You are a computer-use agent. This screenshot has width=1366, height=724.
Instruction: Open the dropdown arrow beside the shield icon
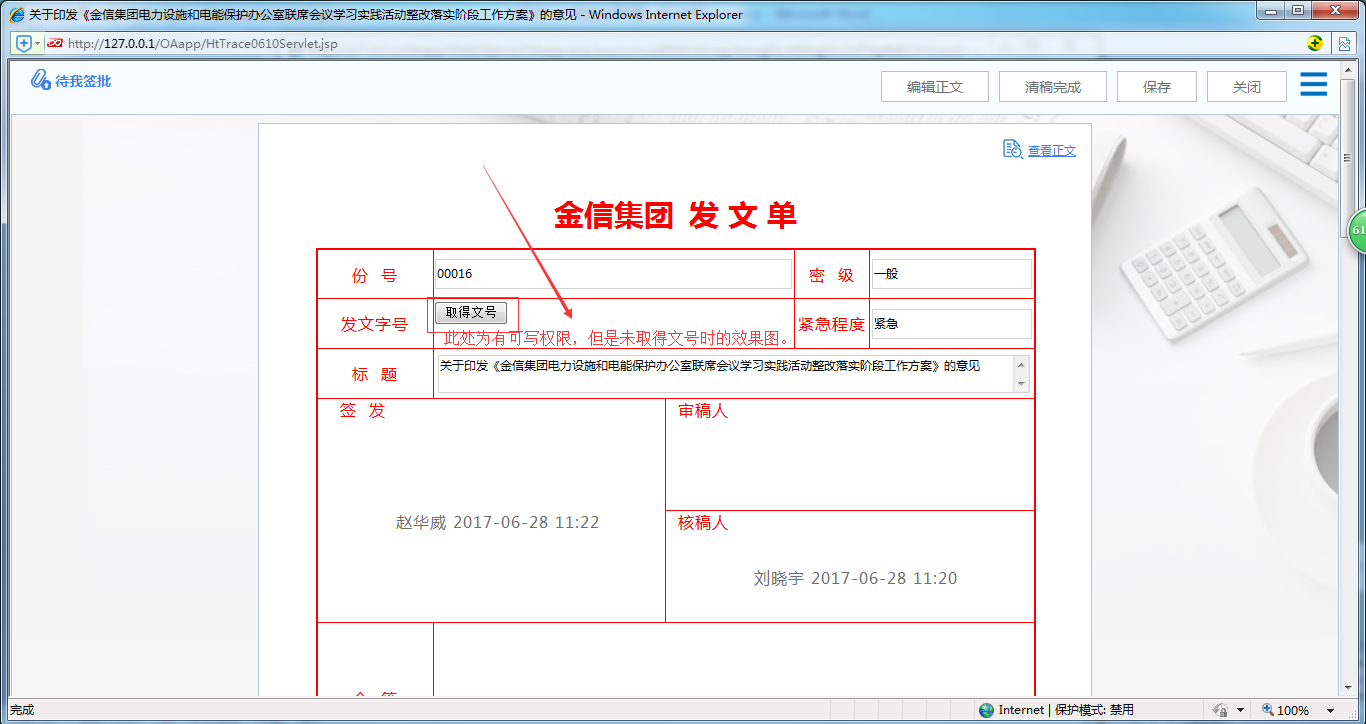1240,710
